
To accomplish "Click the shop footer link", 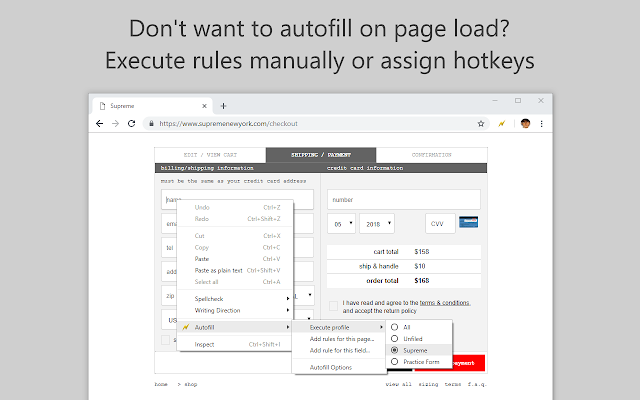I will click(x=191, y=384).
